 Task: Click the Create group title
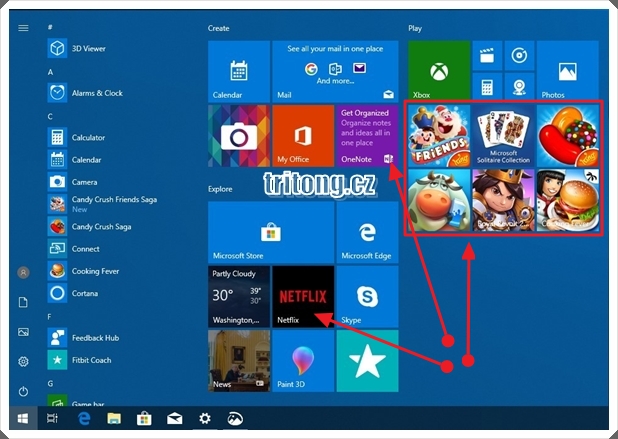point(218,28)
